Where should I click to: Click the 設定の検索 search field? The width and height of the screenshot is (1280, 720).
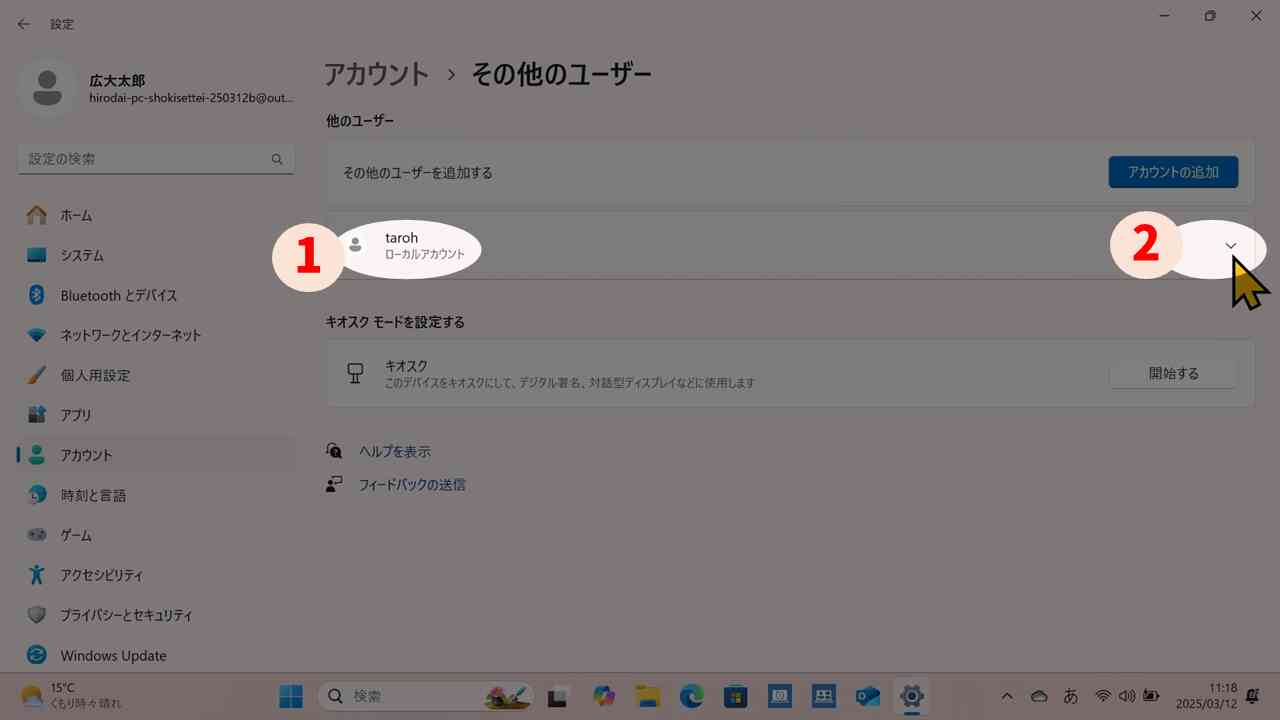155,158
